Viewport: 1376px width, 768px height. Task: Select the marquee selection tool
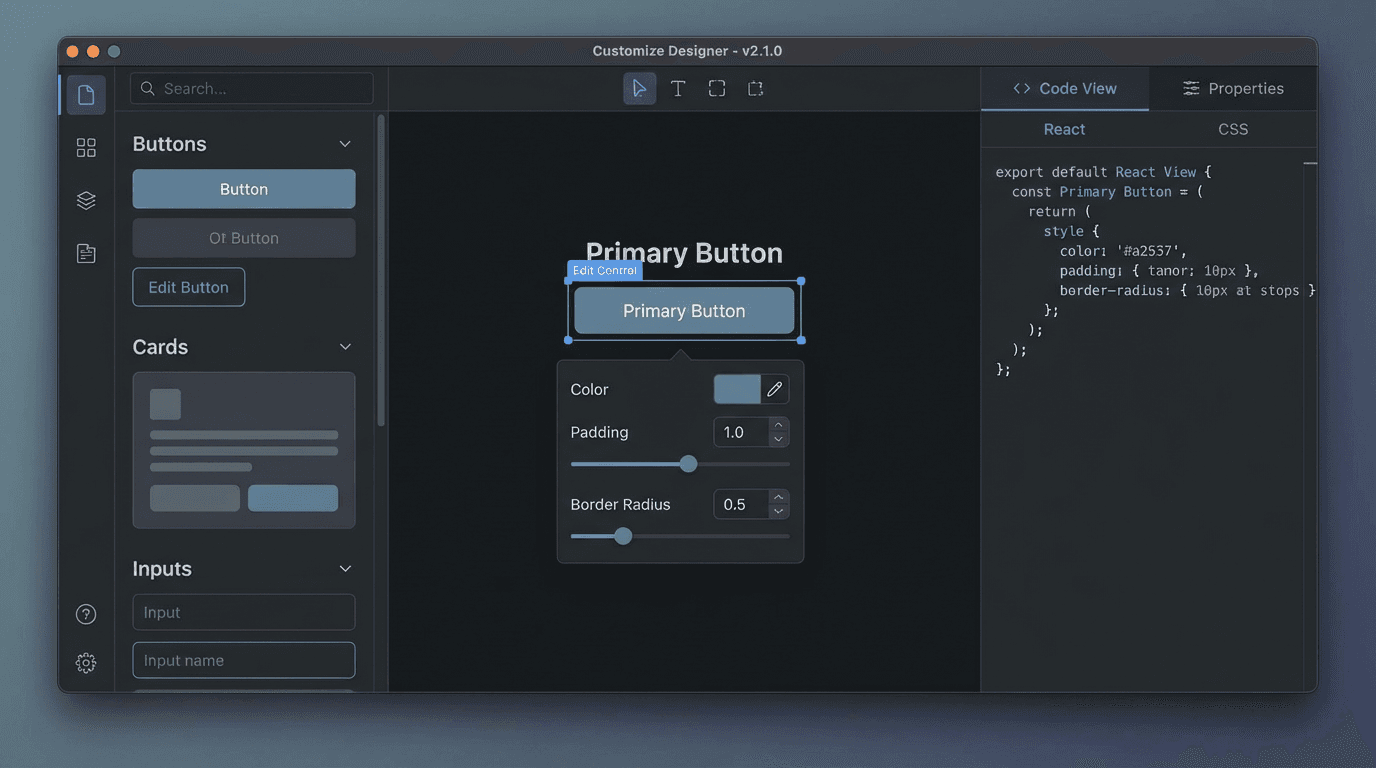pyautogui.click(x=716, y=88)
